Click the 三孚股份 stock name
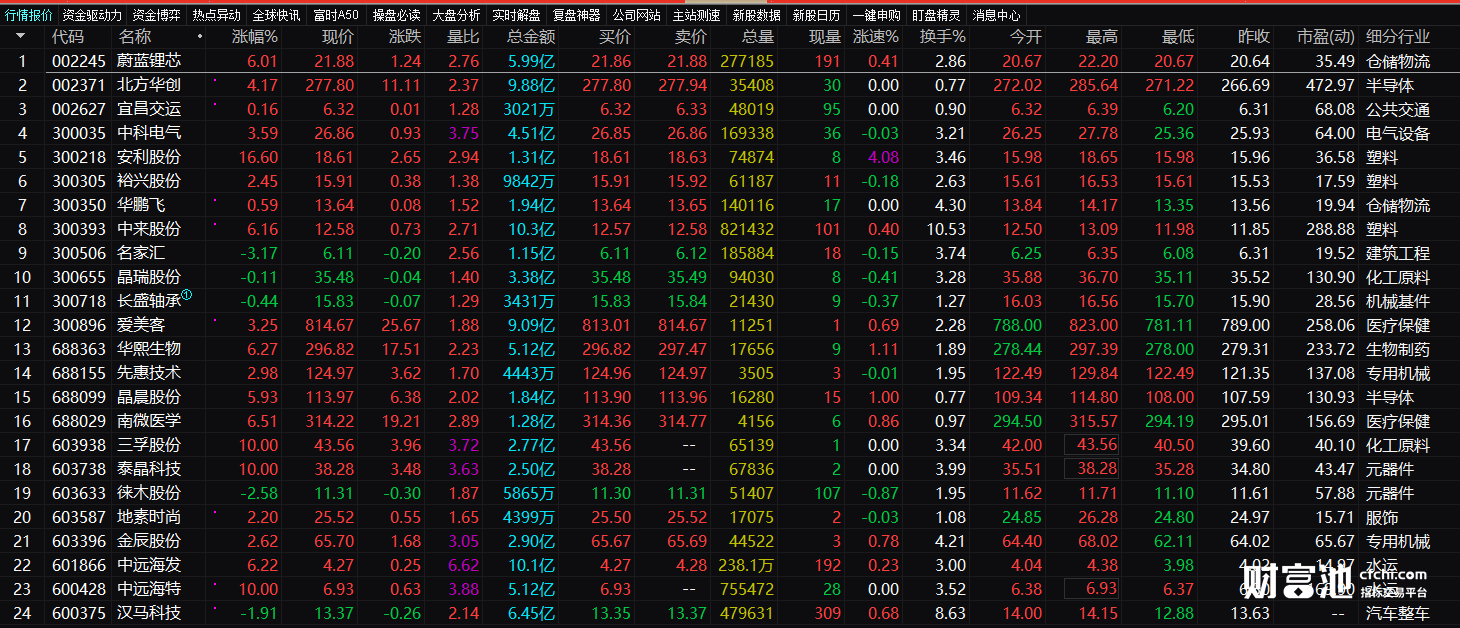 pos(150,445)
